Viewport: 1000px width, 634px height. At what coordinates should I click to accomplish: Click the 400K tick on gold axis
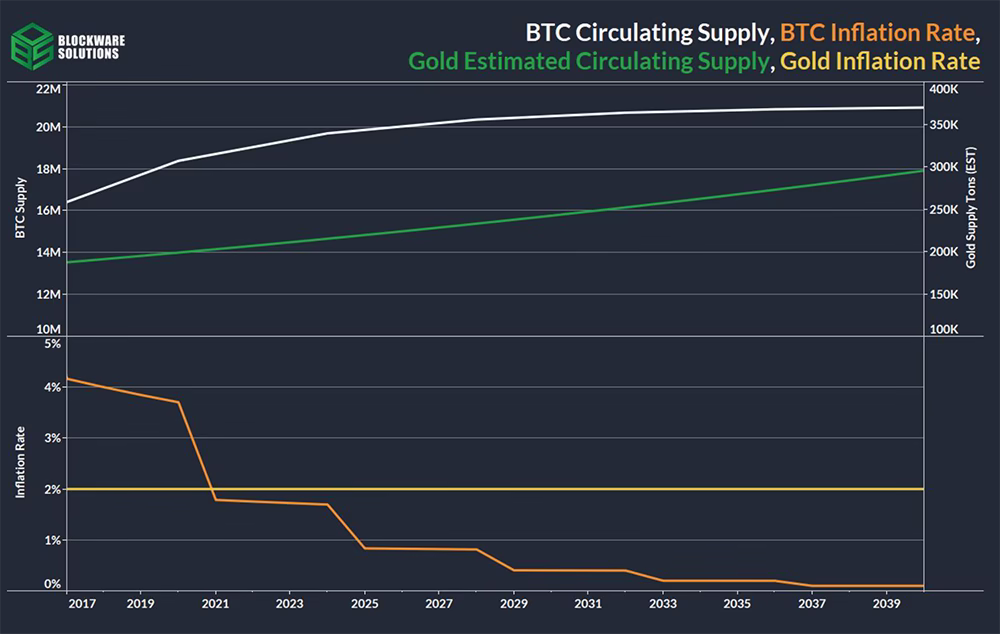click(944, 89)
